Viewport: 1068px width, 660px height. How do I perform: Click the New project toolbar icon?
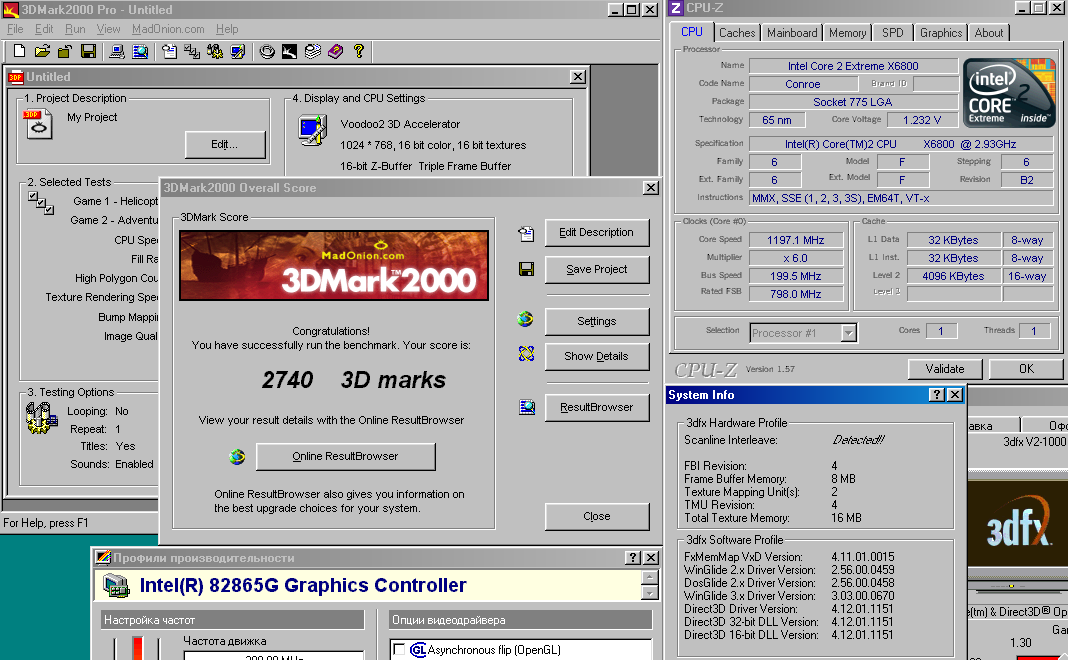[x=19, y=51]
